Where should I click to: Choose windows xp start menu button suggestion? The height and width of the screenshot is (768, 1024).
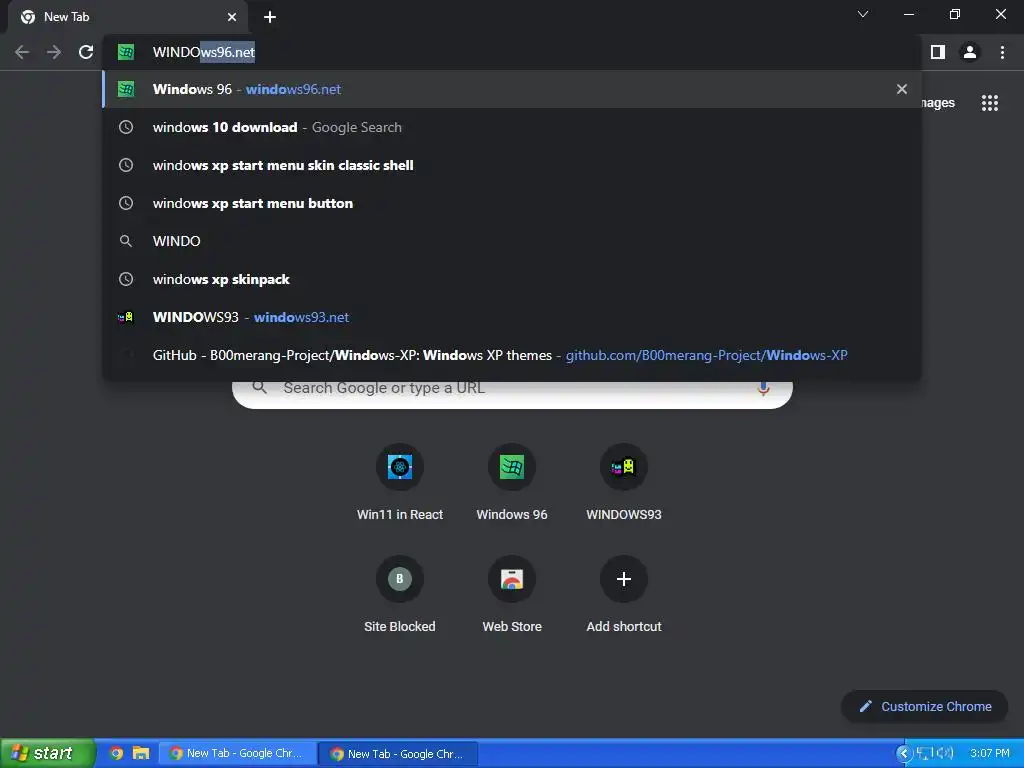(x=512, y=203)
